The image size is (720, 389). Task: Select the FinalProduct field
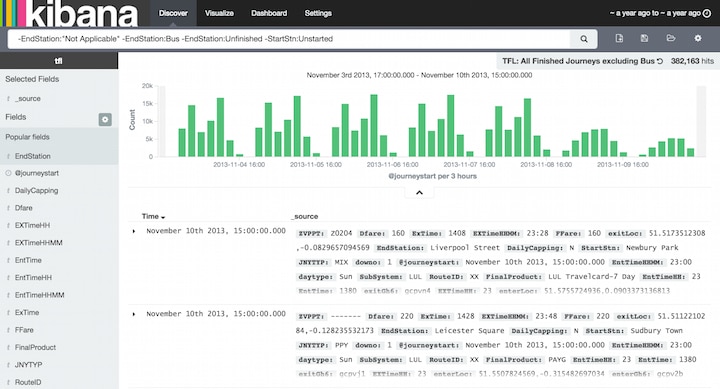(35, 348)
